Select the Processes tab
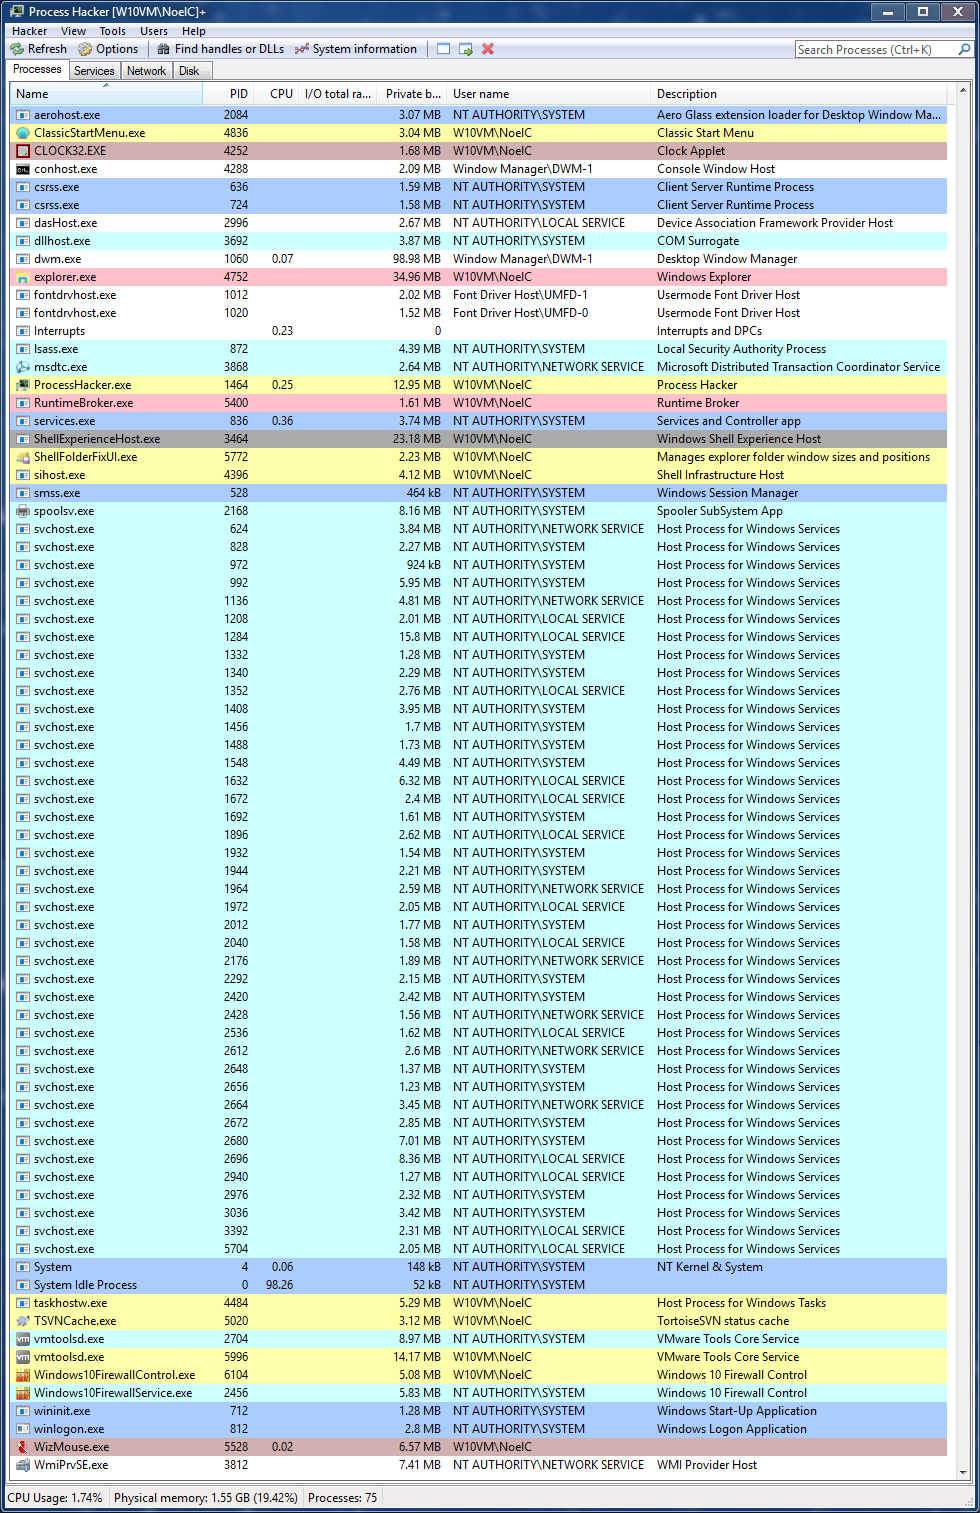 coord(37,70)
